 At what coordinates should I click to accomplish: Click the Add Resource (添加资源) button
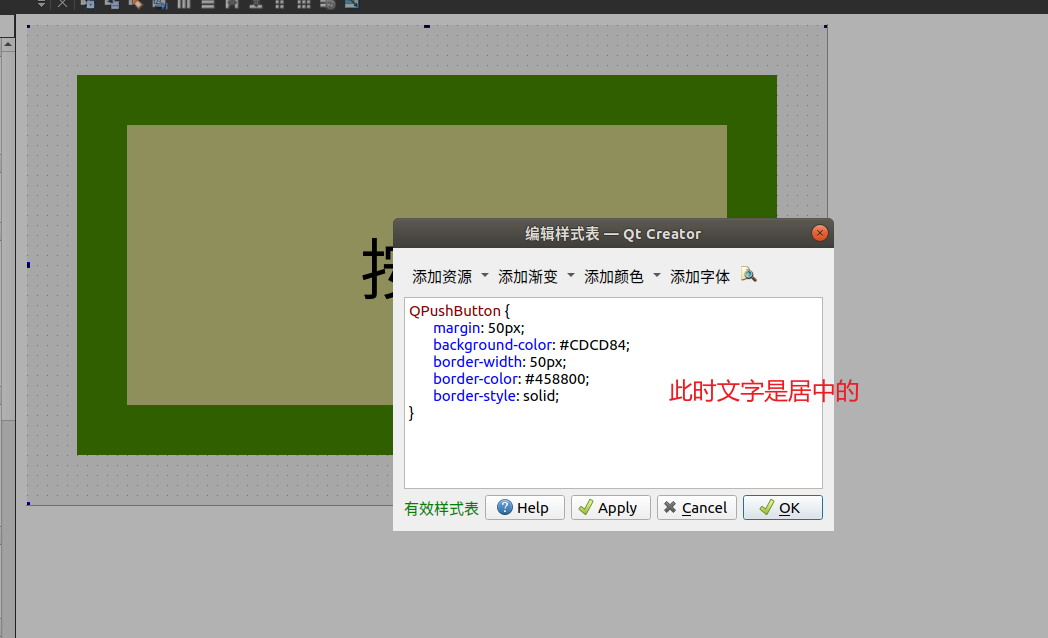(442, 277)
